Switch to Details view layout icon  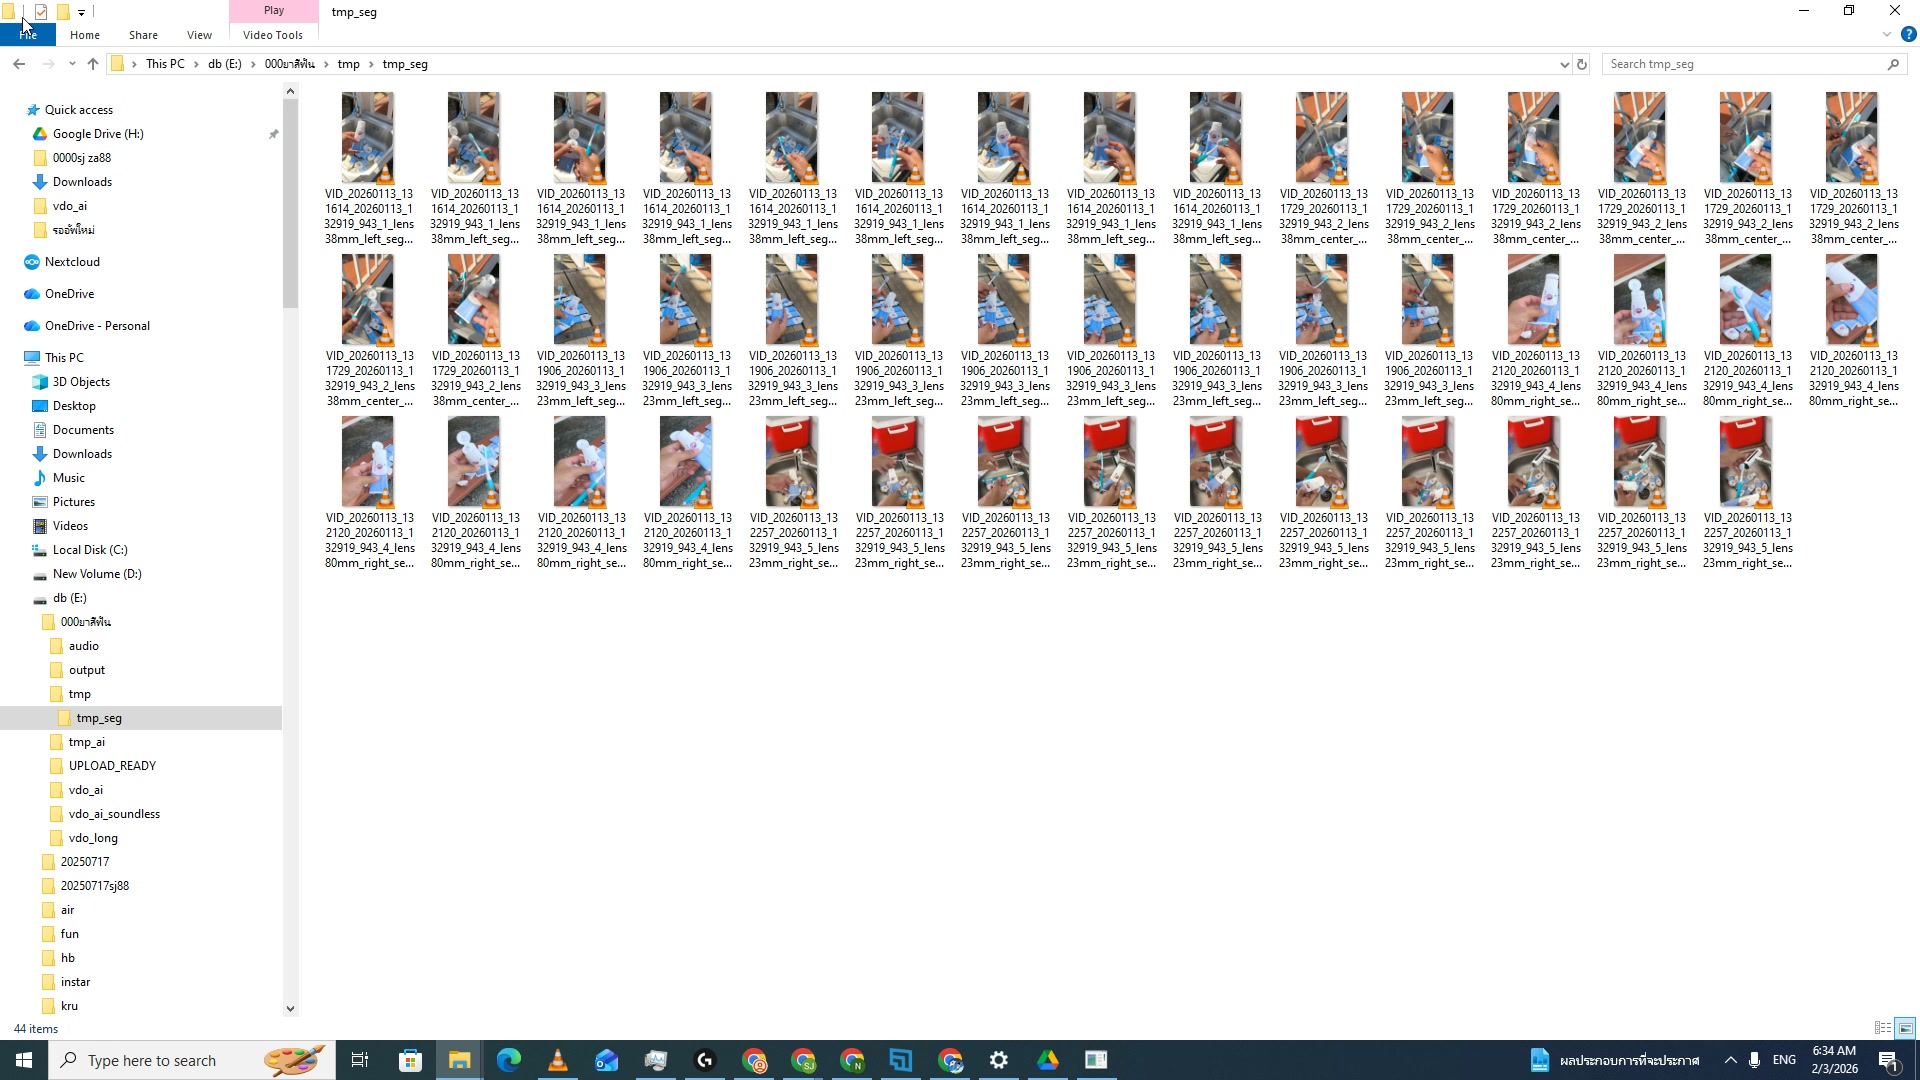click(1883, 1028)
